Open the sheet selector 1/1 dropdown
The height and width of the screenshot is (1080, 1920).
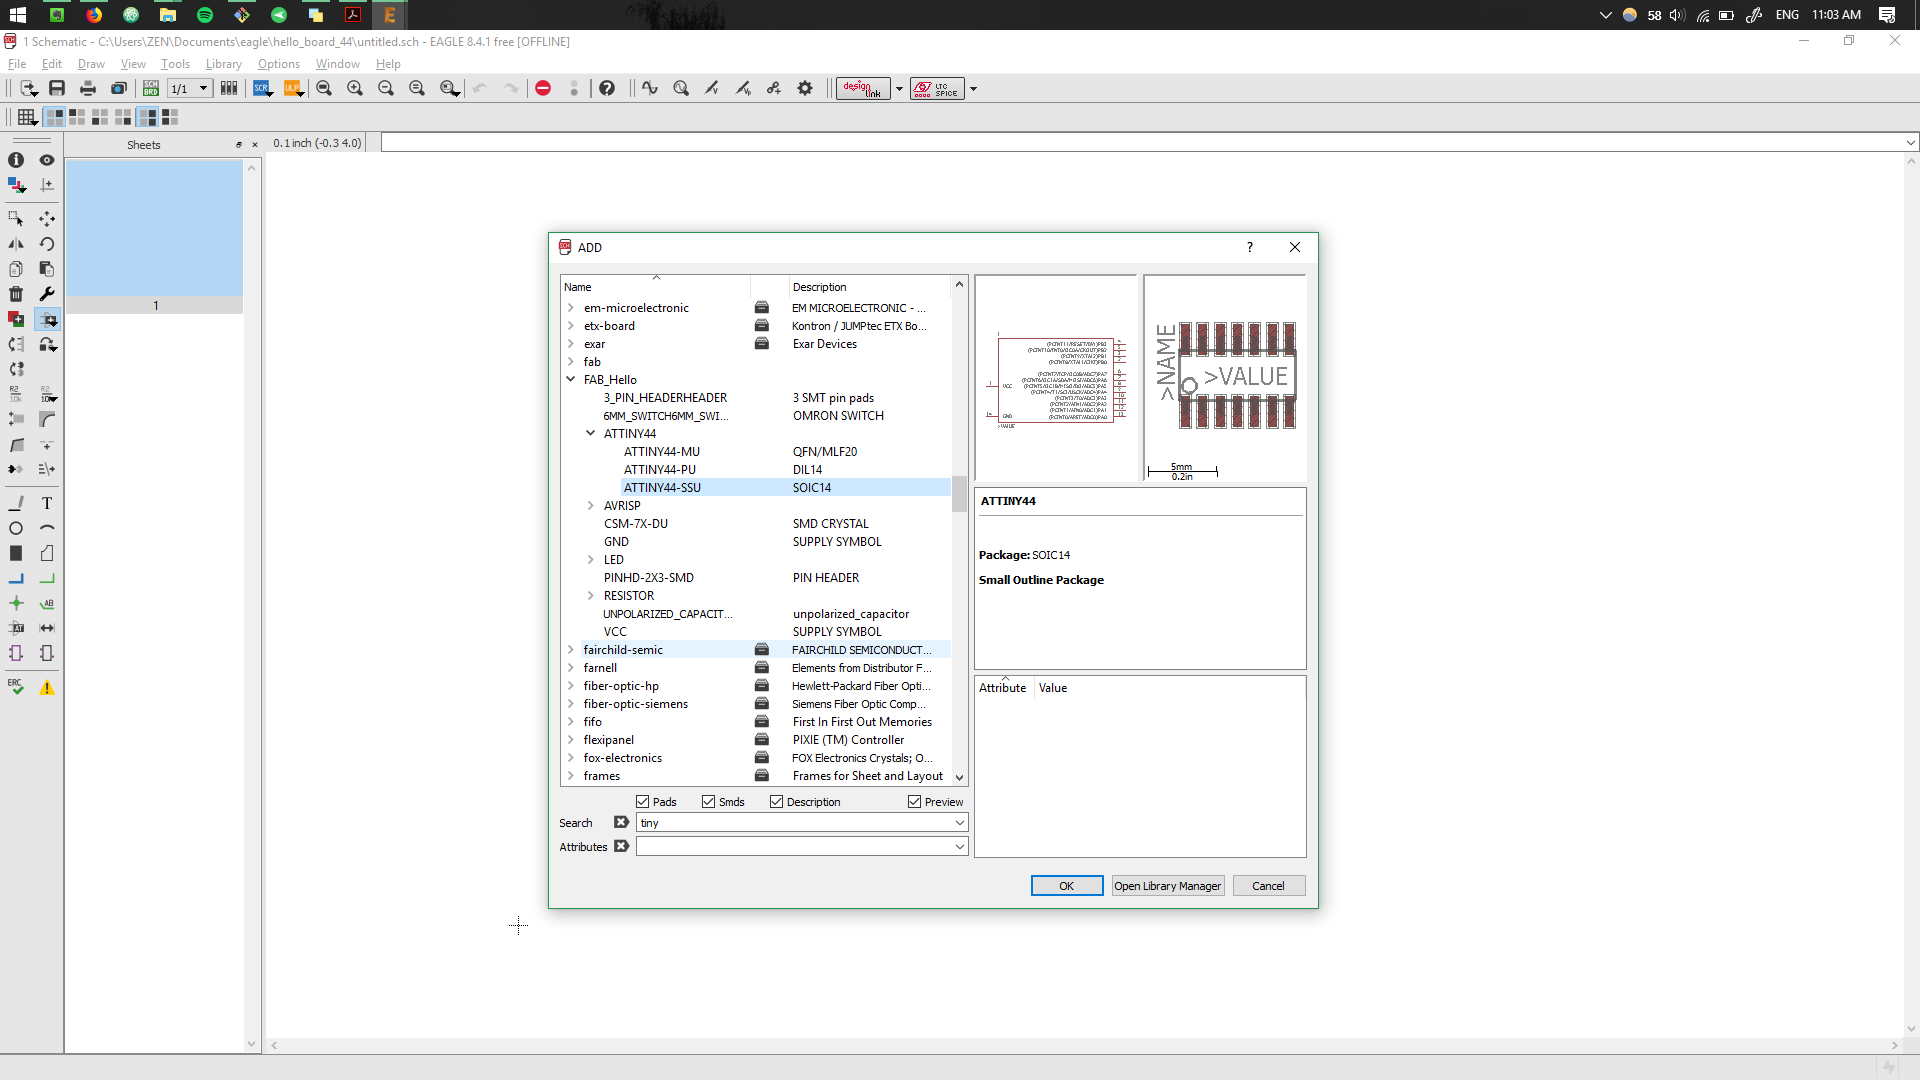pyautogui.click(x=203, y=88)
